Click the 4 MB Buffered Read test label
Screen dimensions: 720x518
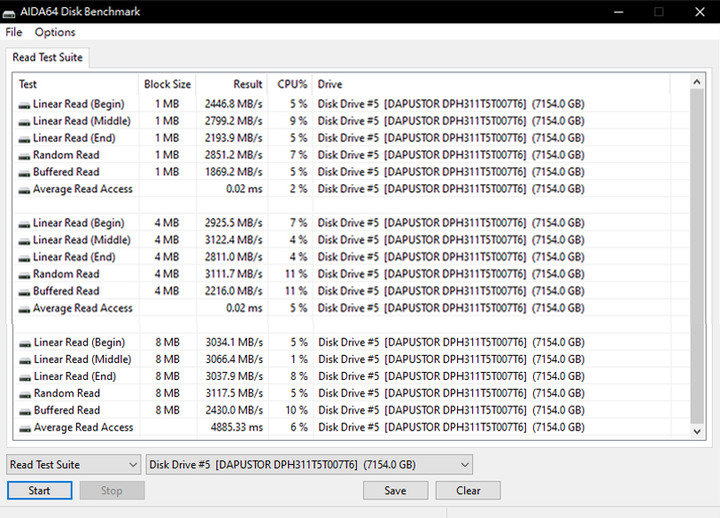(x=66, y=291)
